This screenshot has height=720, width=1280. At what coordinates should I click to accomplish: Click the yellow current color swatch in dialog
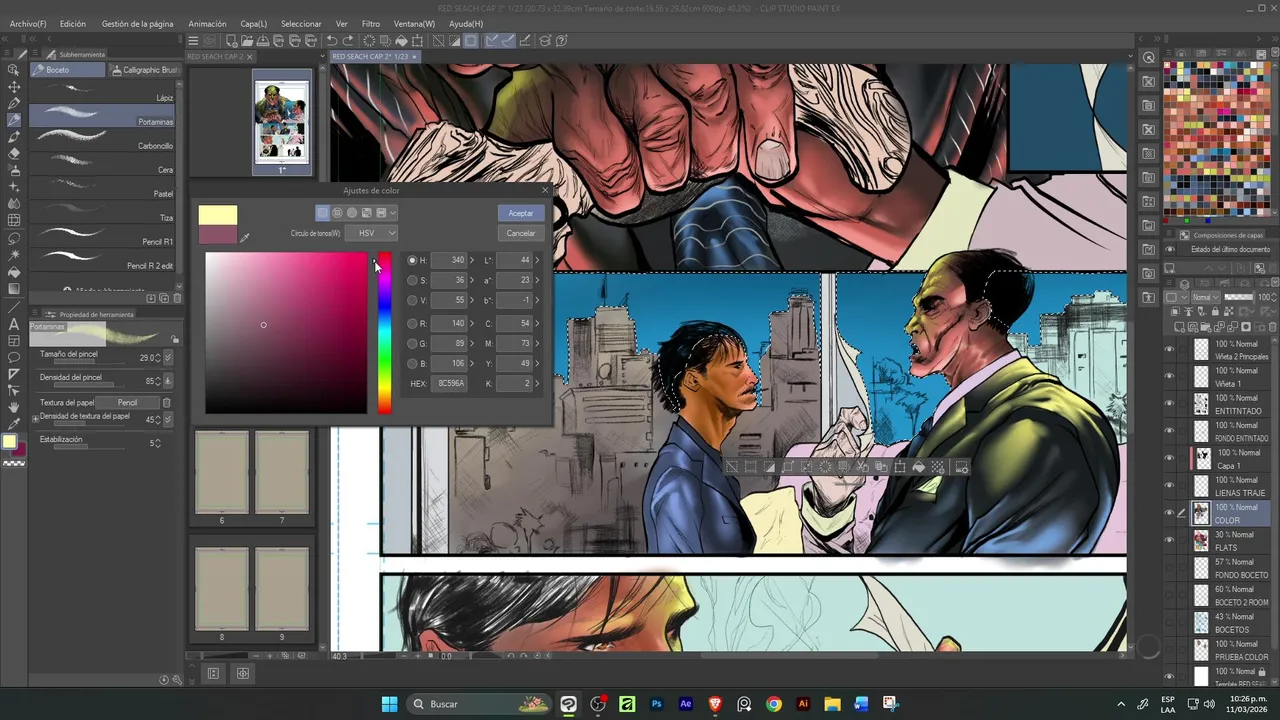[218, 215]
